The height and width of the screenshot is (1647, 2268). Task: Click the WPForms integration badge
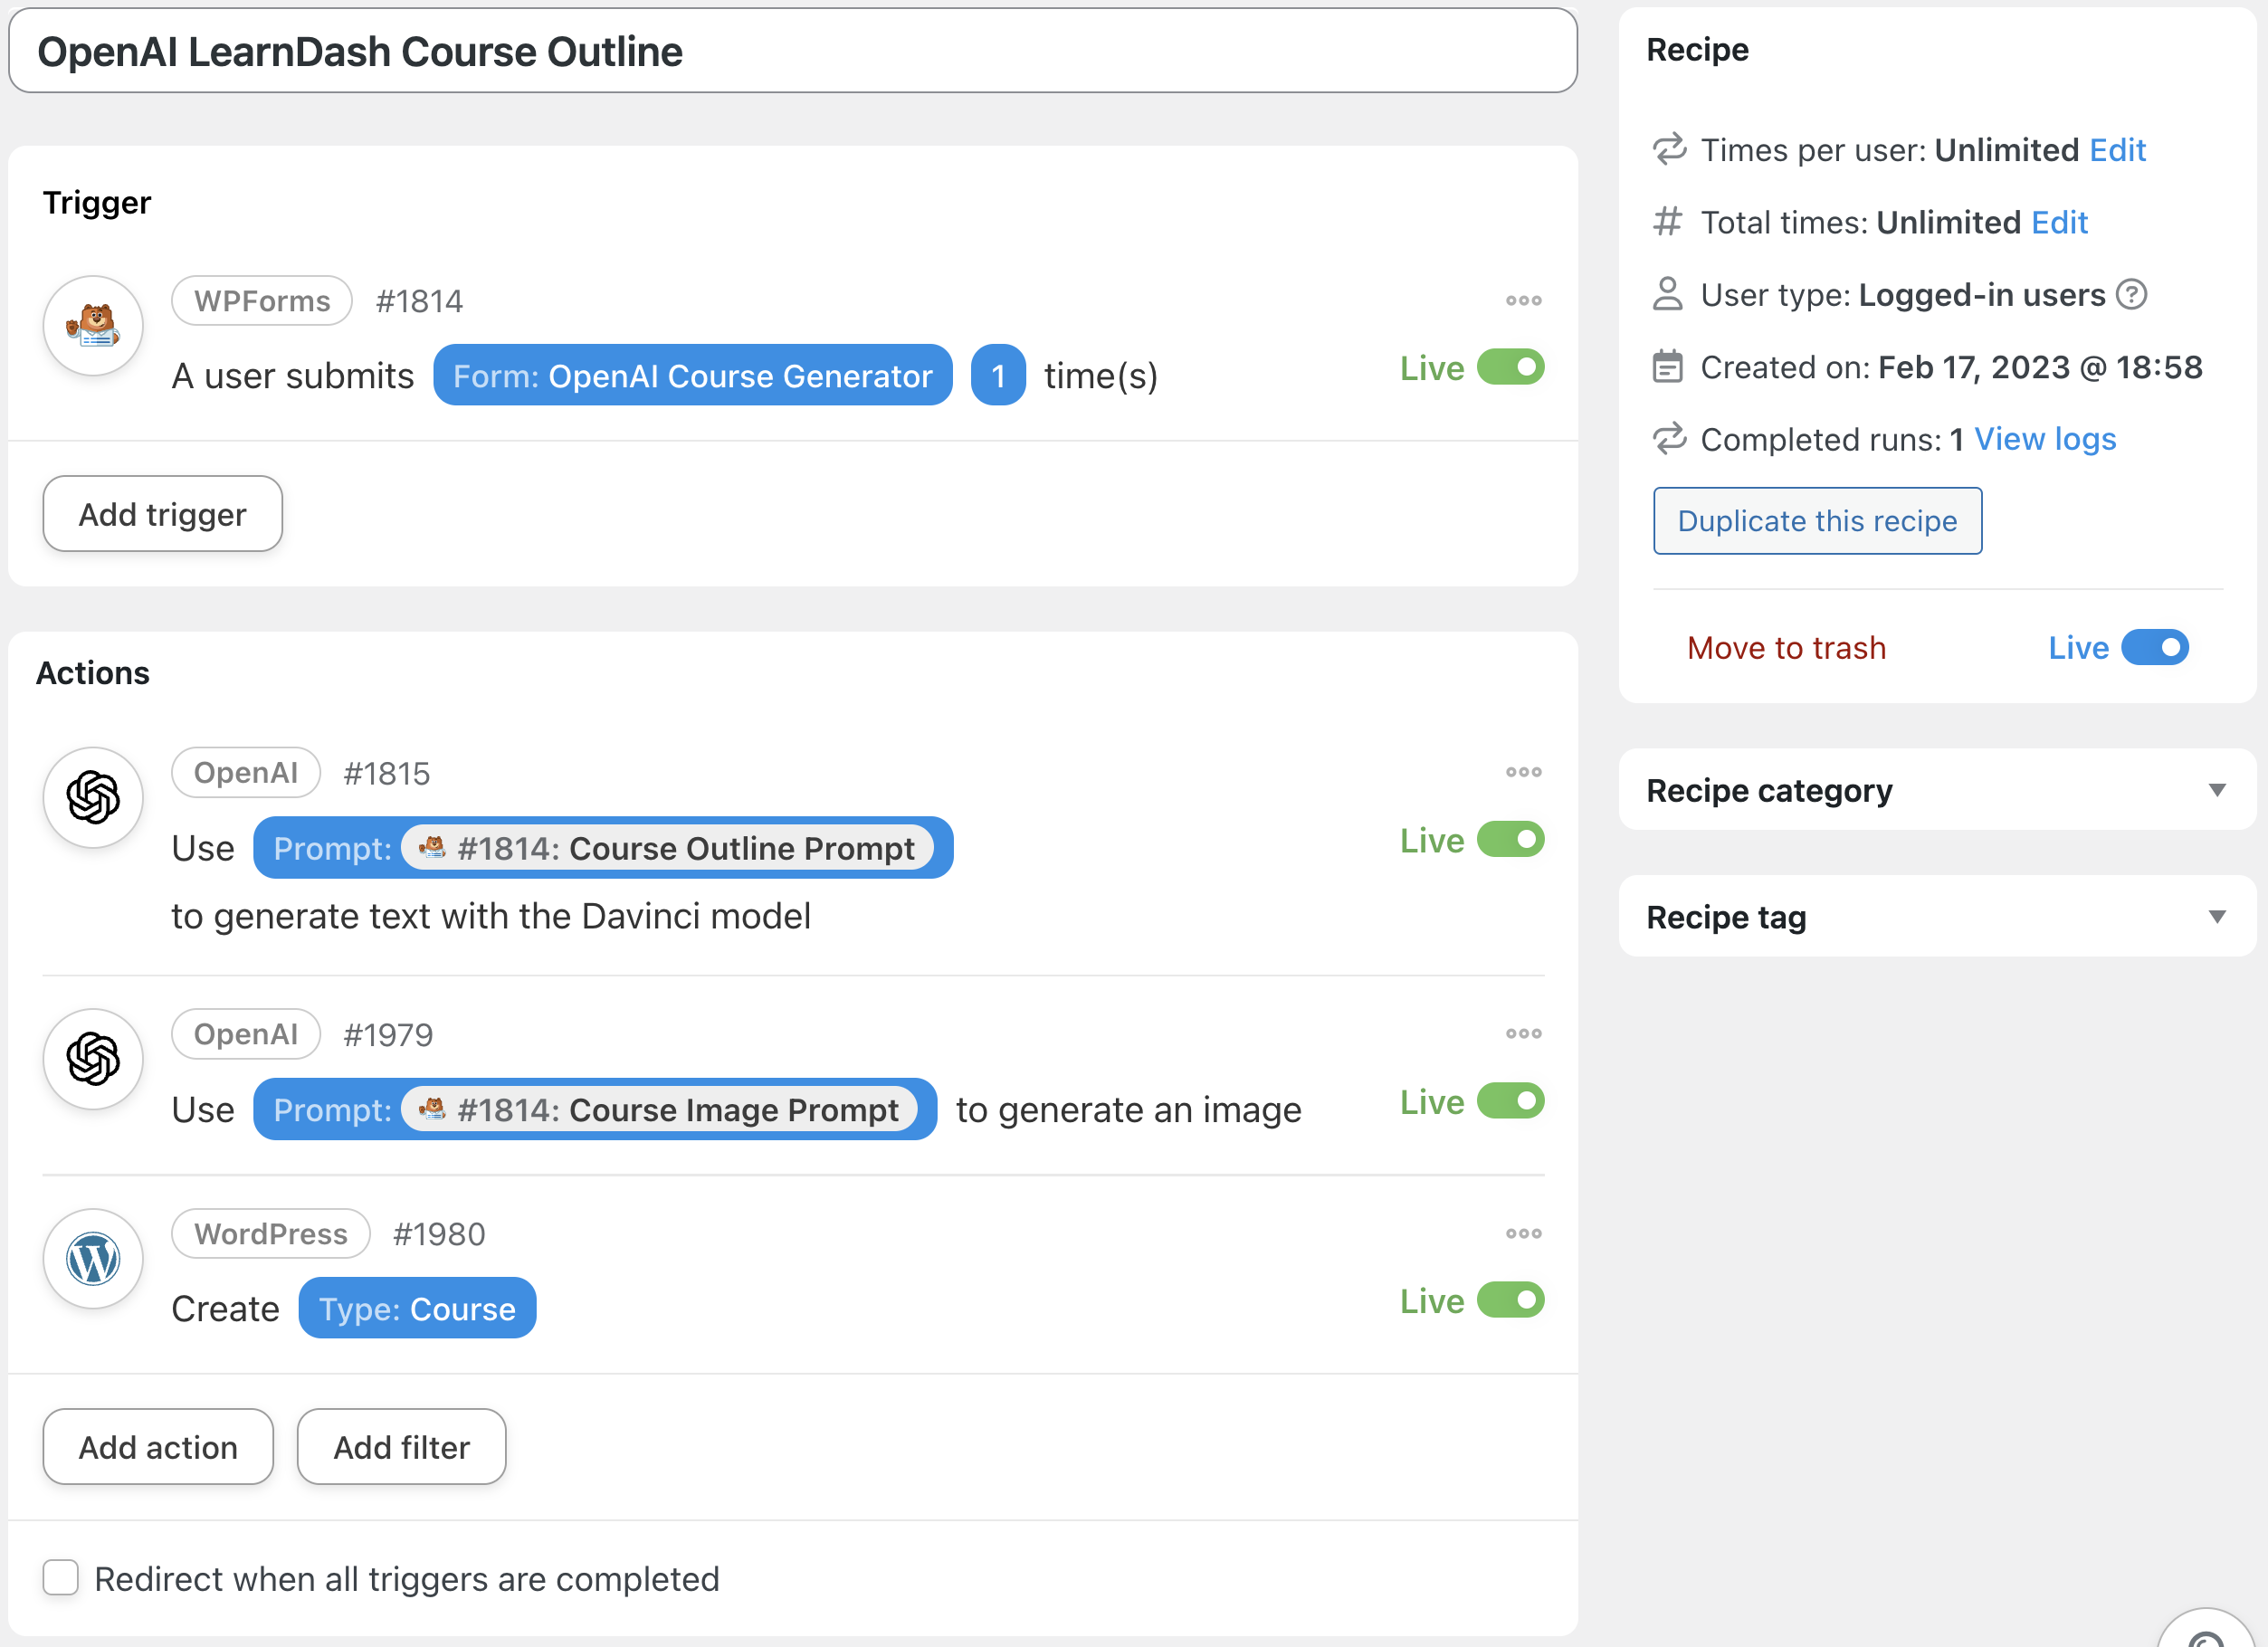point(262,301)
